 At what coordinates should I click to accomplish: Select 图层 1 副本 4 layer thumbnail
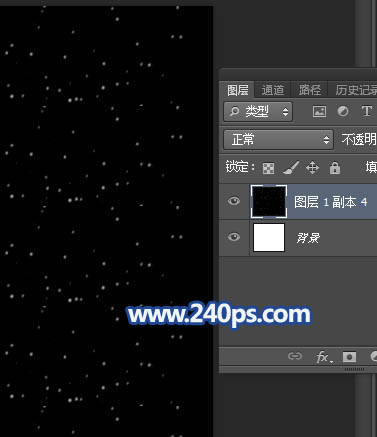(269, 202)
